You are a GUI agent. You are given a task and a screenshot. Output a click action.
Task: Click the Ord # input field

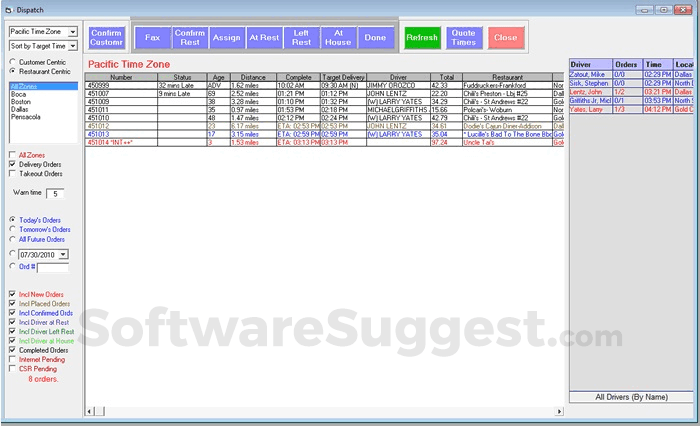coord(53,267)
